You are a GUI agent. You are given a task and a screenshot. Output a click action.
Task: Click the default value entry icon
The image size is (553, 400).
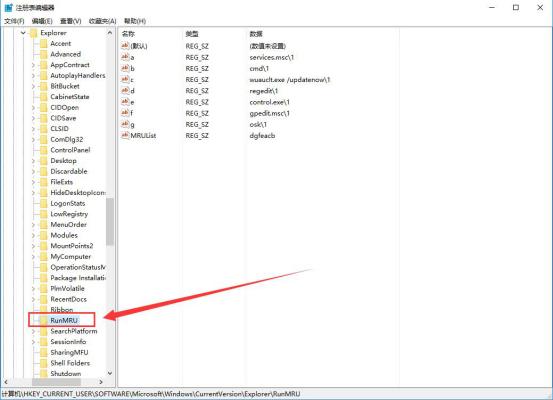pyautogui.click(x=125, y=46)
